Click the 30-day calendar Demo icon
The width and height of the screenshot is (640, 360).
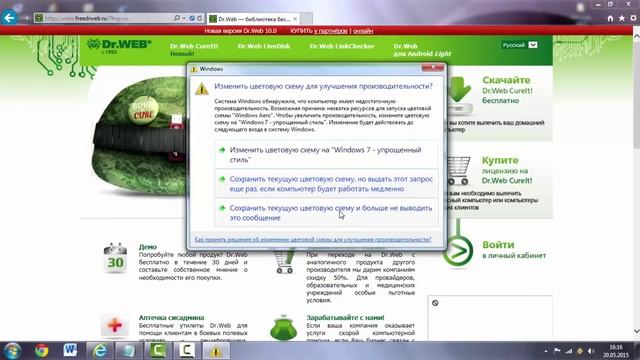tap(115, 258)
